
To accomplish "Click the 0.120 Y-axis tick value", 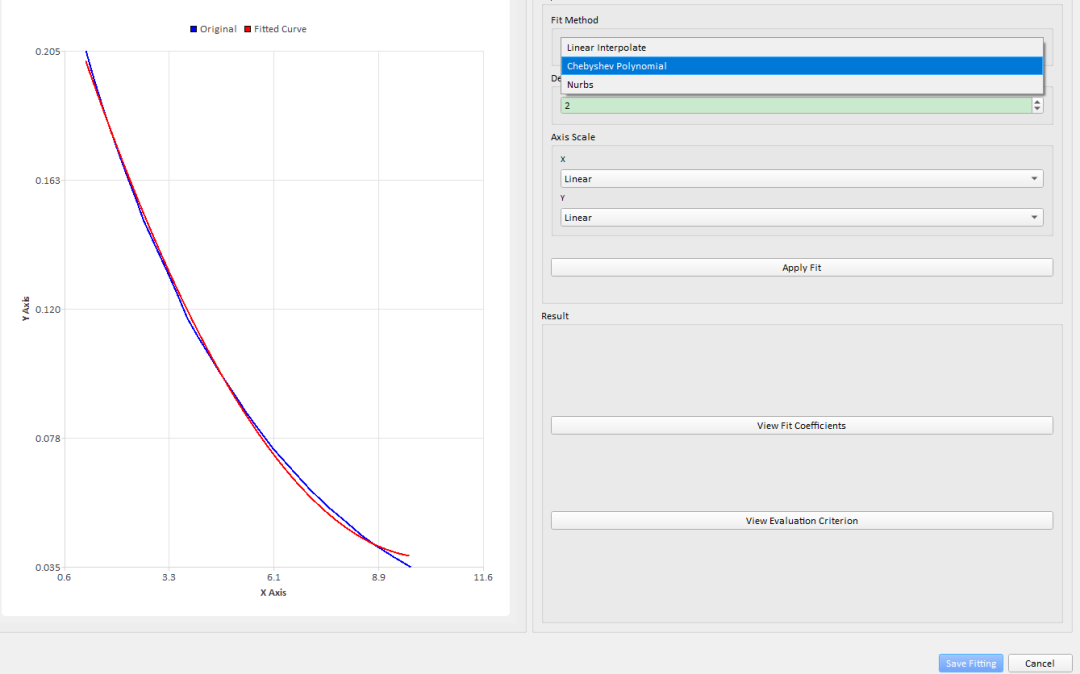I will pyautogui.click(x=48, y=309).
